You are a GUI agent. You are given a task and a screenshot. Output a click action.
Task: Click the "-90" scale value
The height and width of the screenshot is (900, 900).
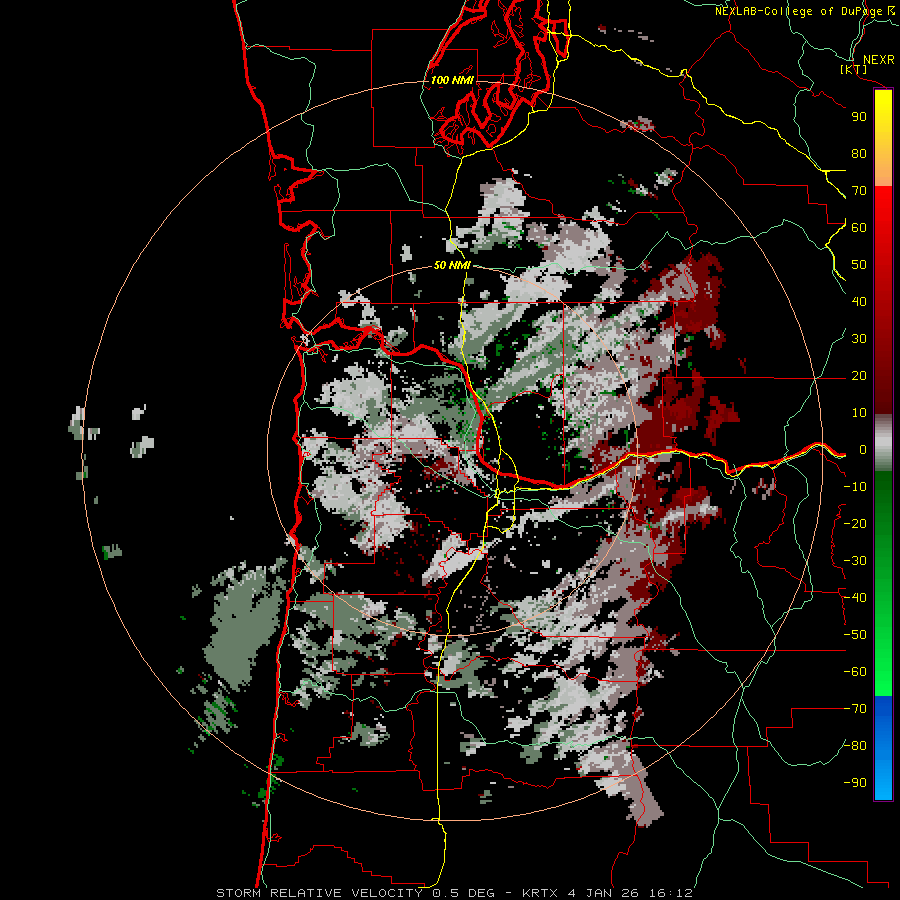click(855, 783)
